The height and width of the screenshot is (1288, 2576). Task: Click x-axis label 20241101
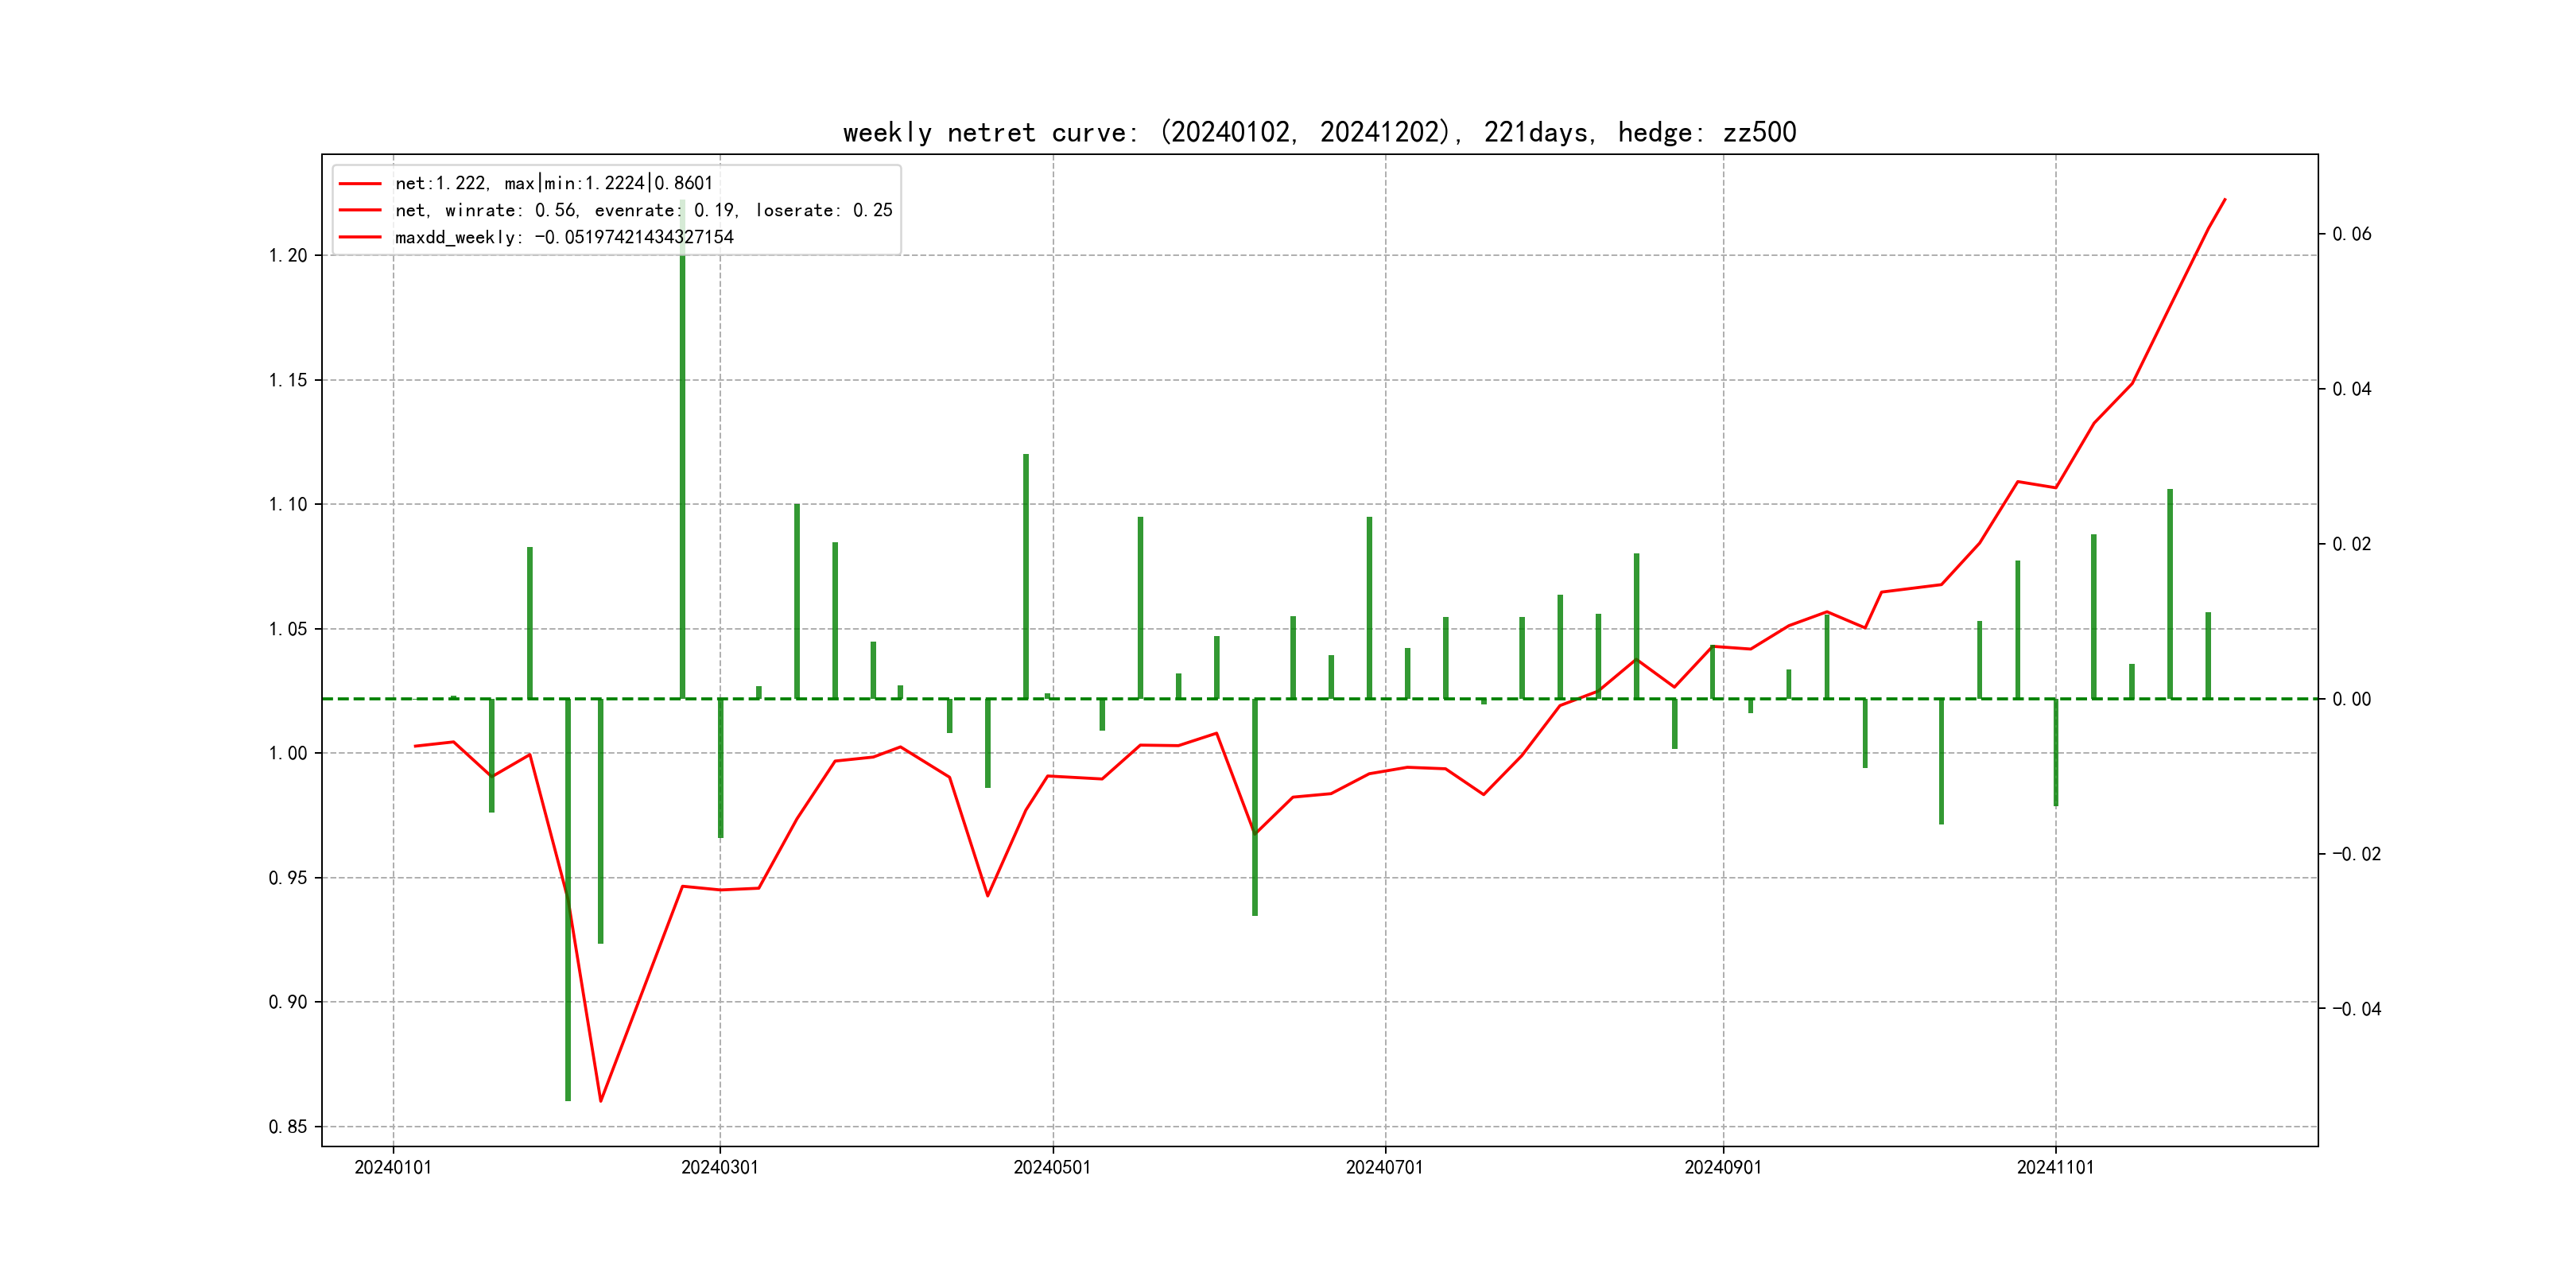coord(2055,1167)
